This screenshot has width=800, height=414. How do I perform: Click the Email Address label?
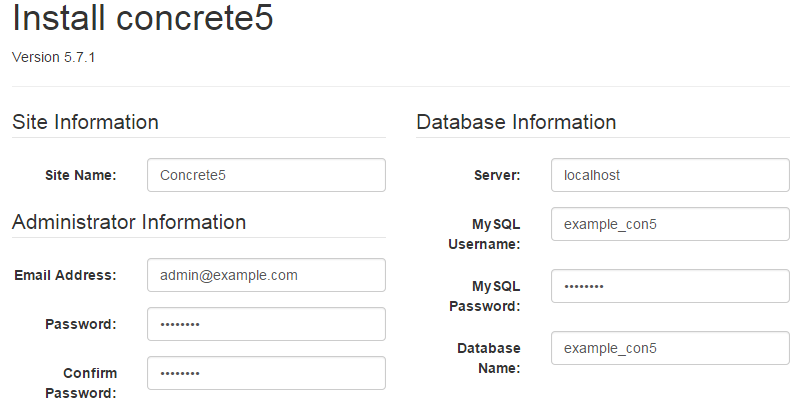coord(65,275)
